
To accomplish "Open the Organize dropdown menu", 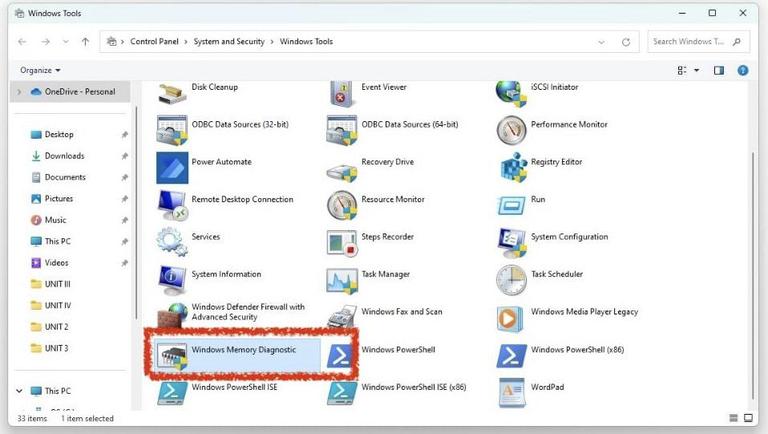I will point(40,70).
